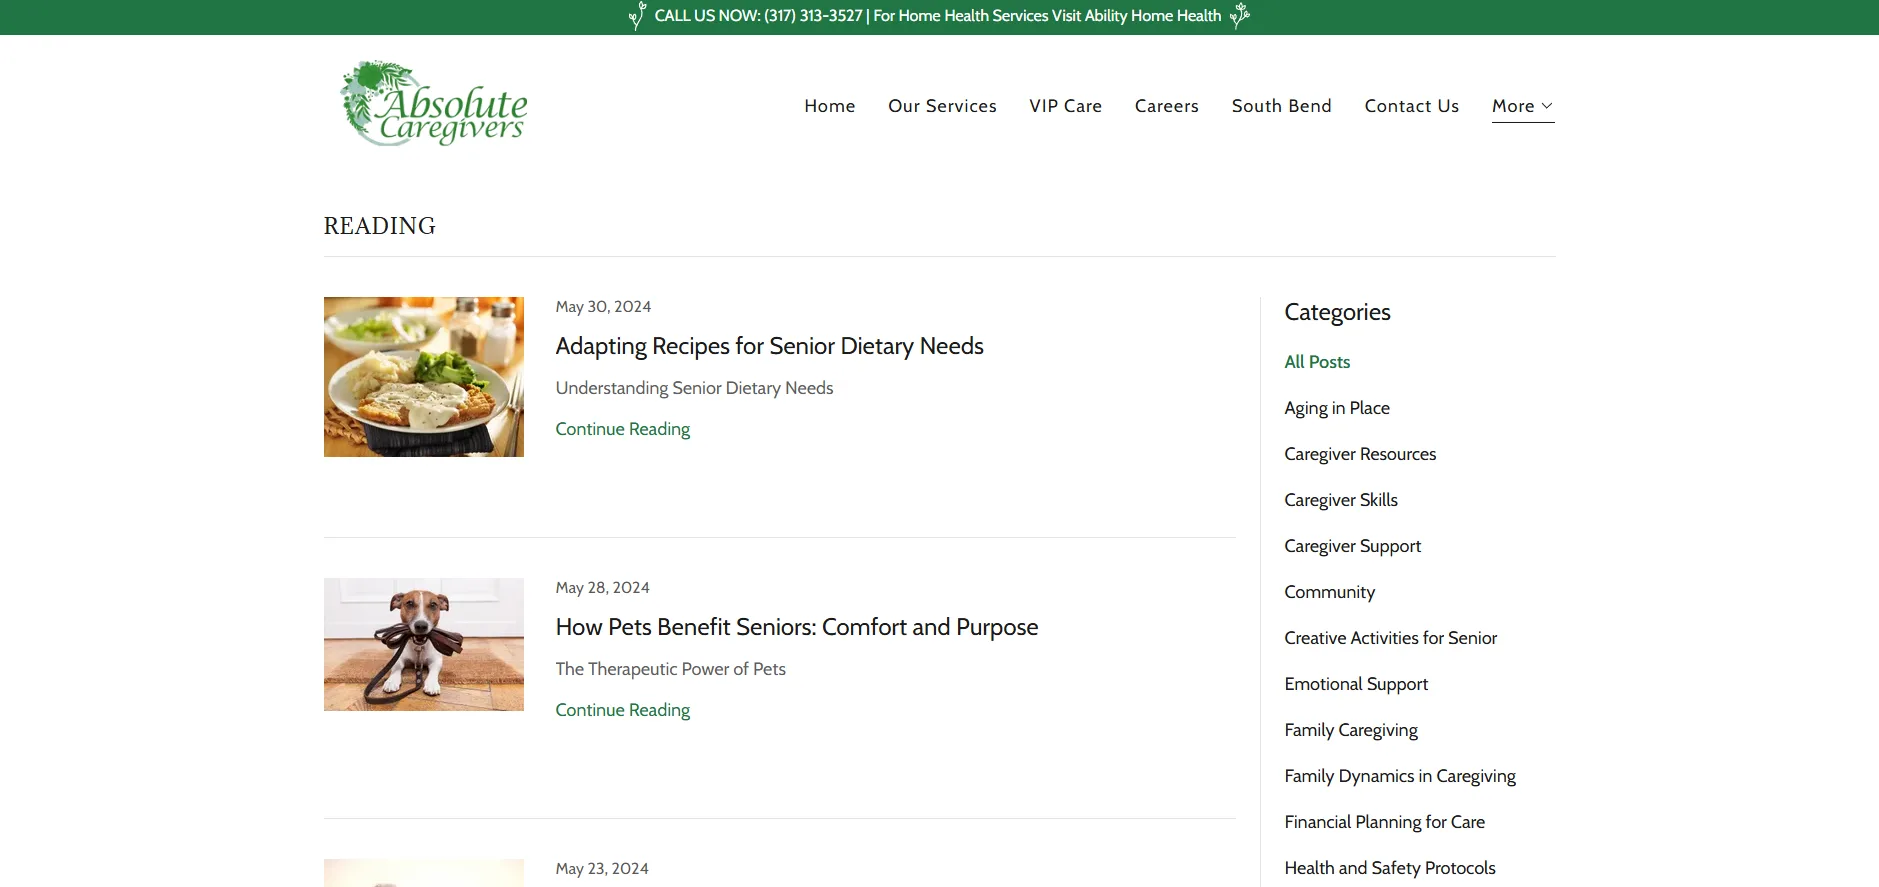Navigate to Careers page

(1166, 106)
